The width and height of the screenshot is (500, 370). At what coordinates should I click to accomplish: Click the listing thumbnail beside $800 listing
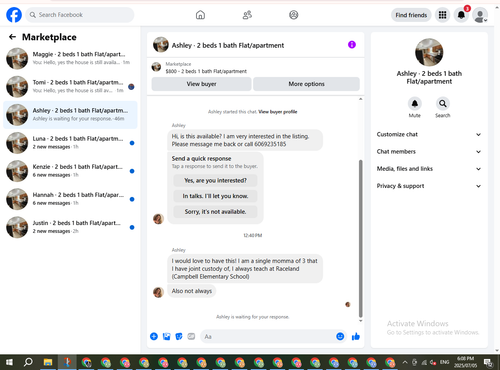pos(156,67)
